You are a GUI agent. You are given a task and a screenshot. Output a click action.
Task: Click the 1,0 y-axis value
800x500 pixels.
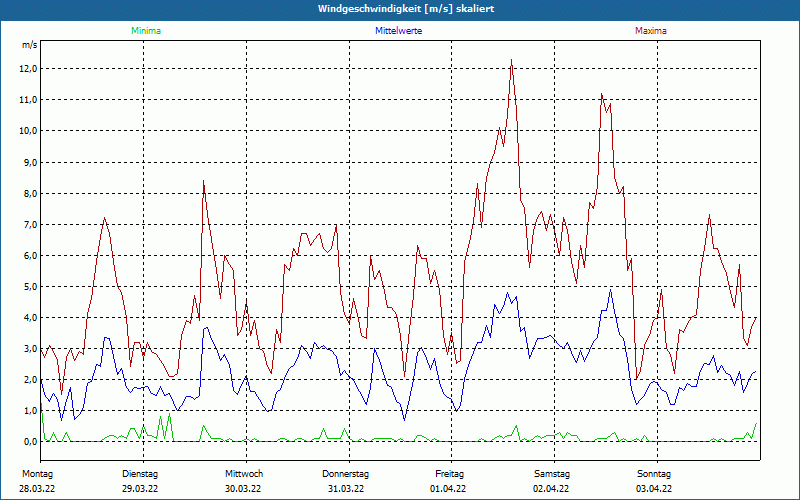point(30,411)
